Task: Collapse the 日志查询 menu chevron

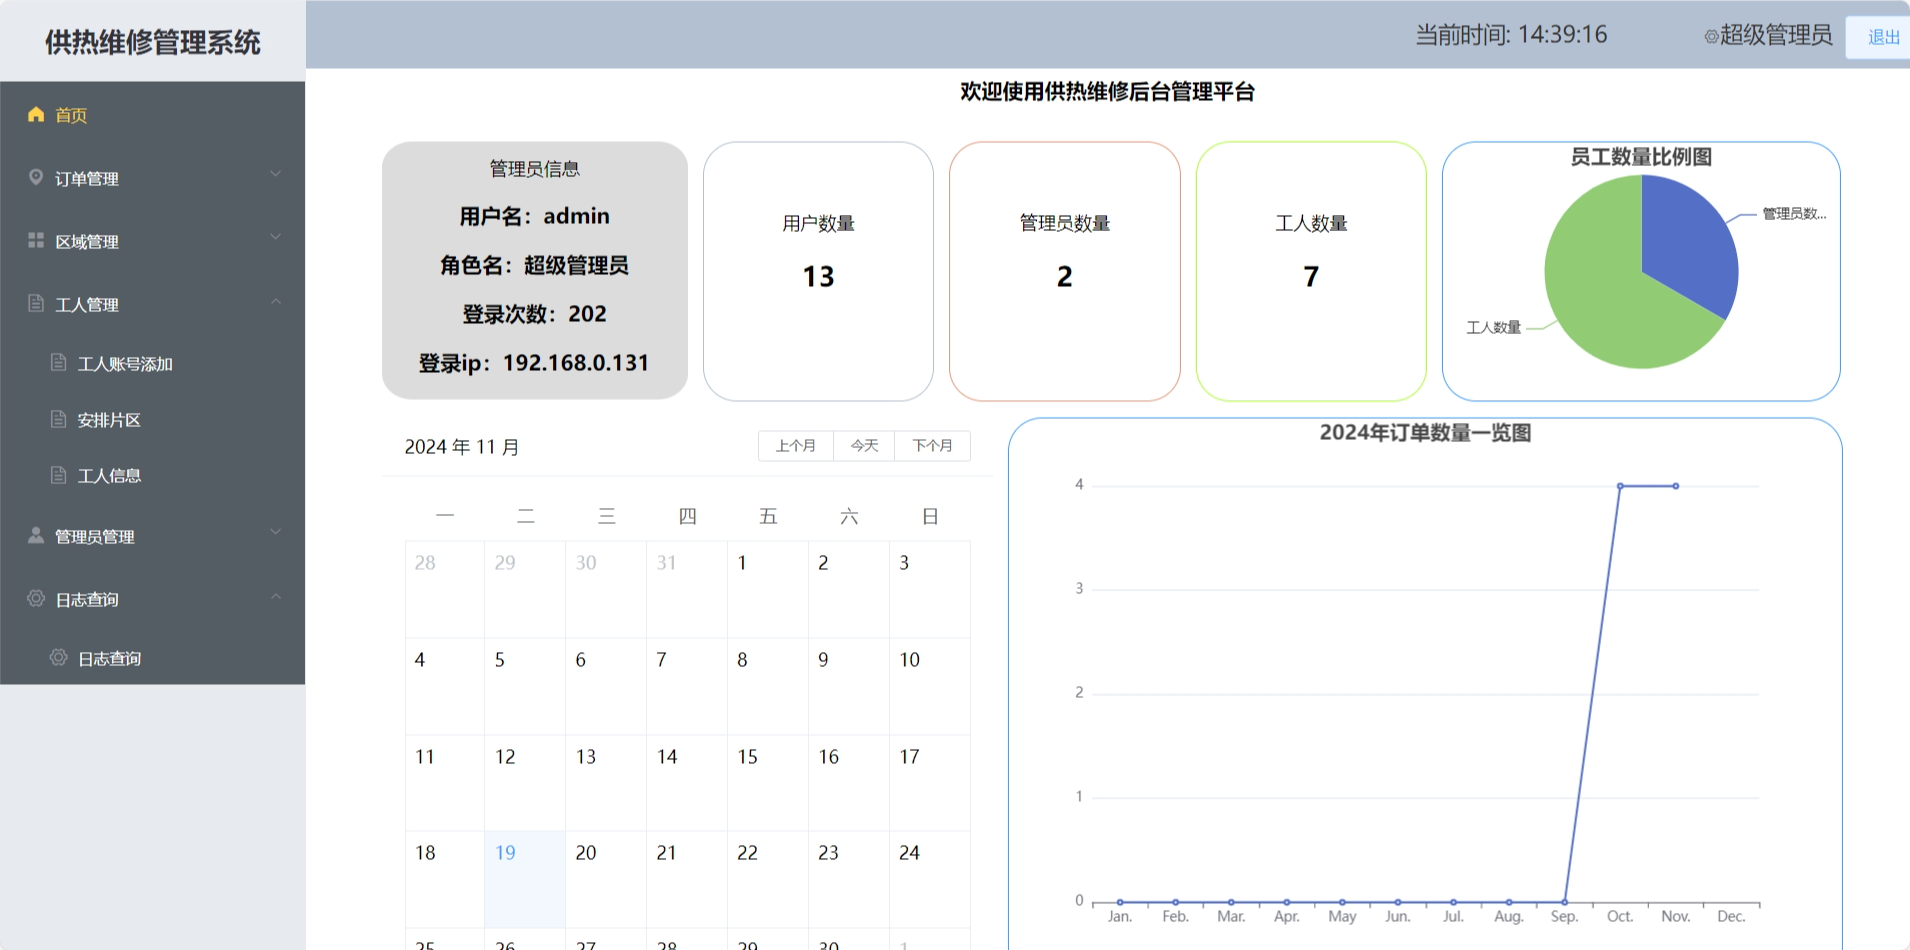Action: point(276,596)
